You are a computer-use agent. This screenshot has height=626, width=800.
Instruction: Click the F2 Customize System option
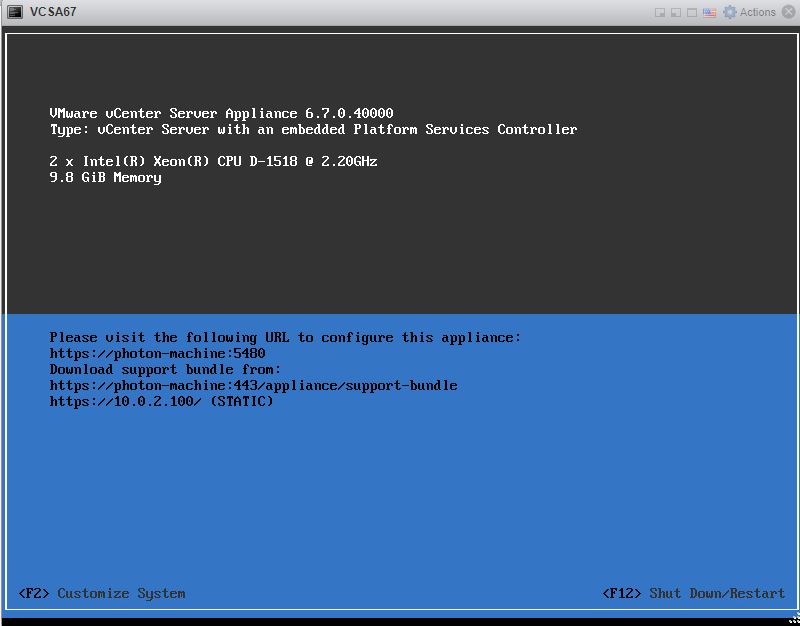102,593
